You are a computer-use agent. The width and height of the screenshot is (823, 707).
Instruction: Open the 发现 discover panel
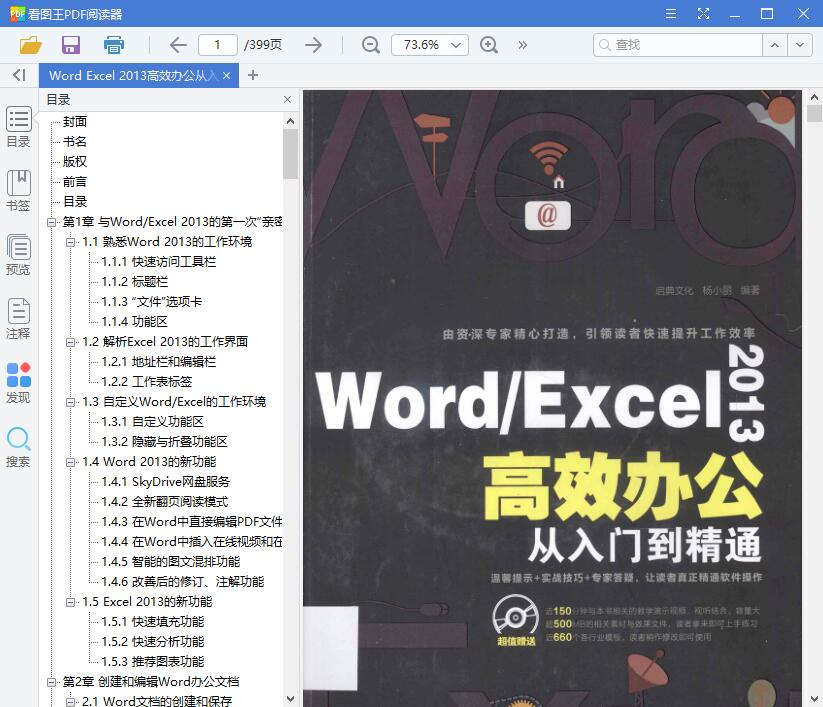pyautogui.click(x=18, y=383)
